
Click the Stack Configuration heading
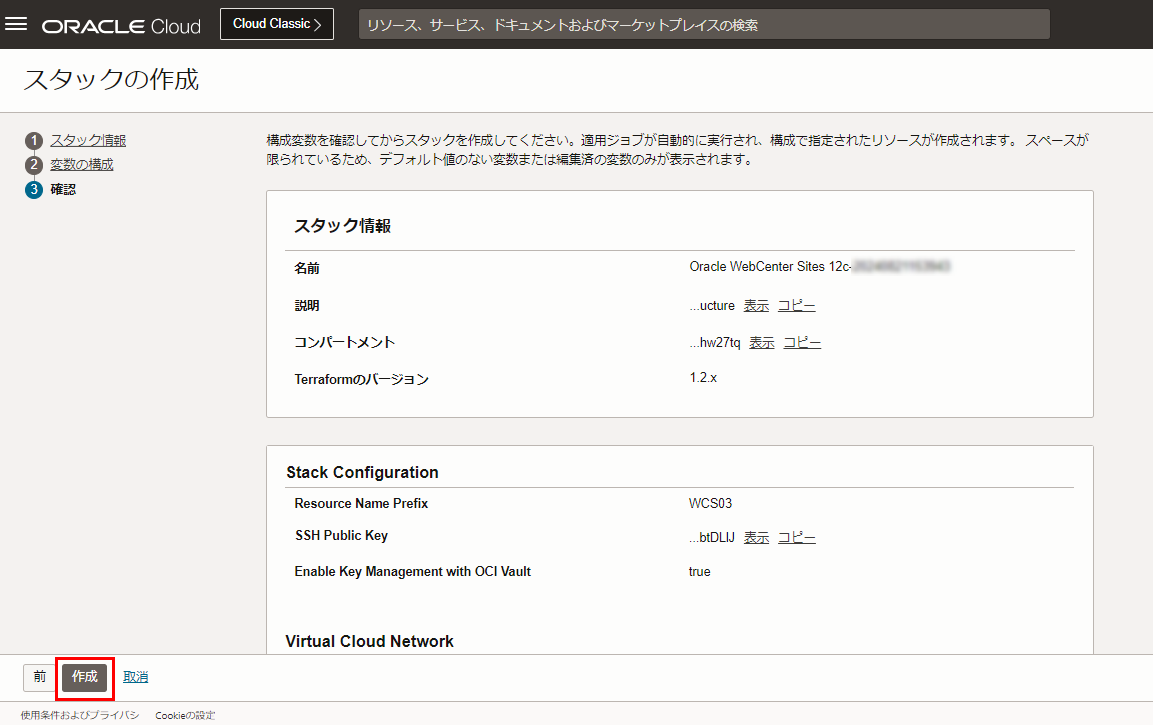point(363,473)
